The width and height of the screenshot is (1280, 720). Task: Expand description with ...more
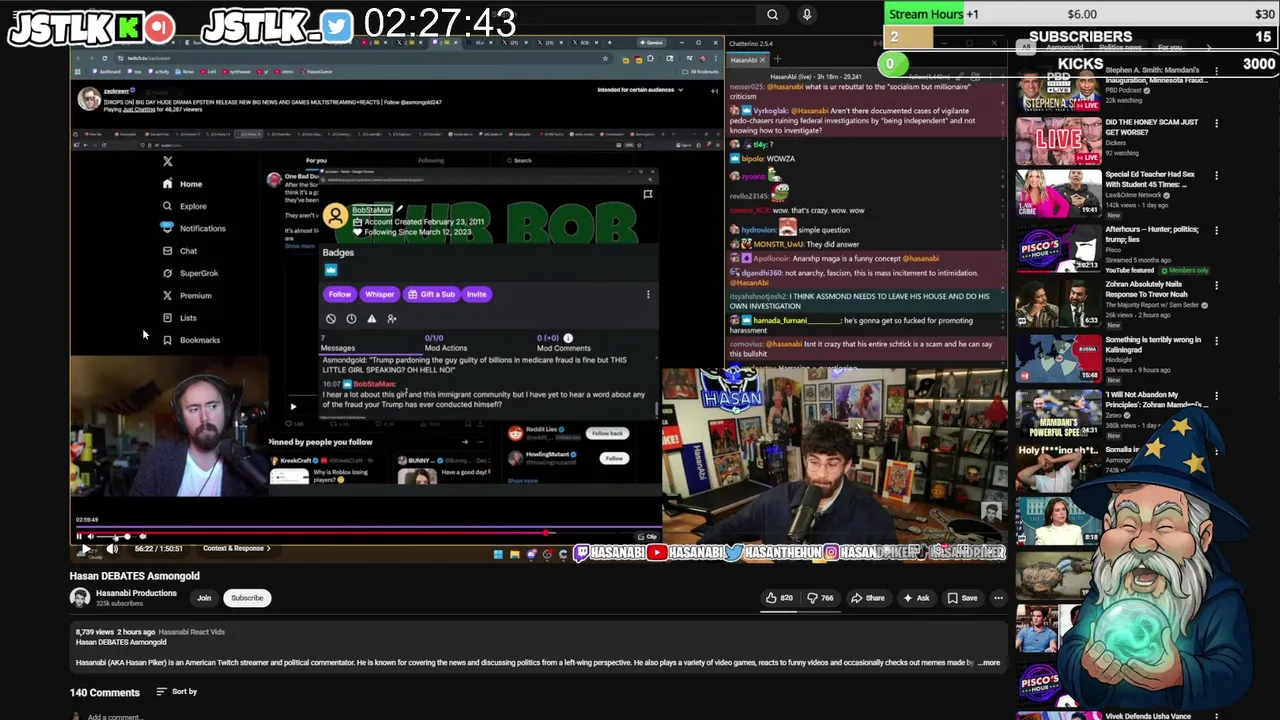[x=988, y=662]
